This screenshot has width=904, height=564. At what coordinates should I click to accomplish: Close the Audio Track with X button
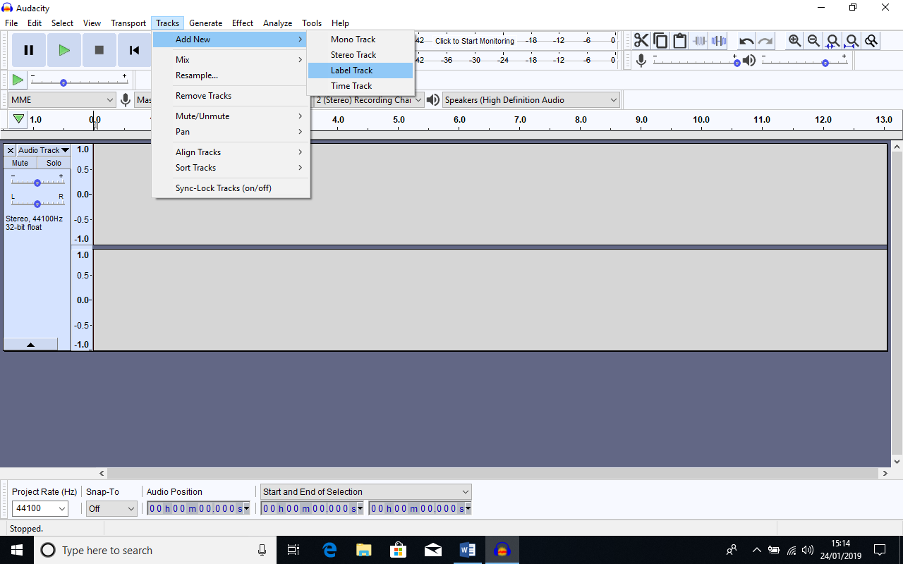coord(10,150)
